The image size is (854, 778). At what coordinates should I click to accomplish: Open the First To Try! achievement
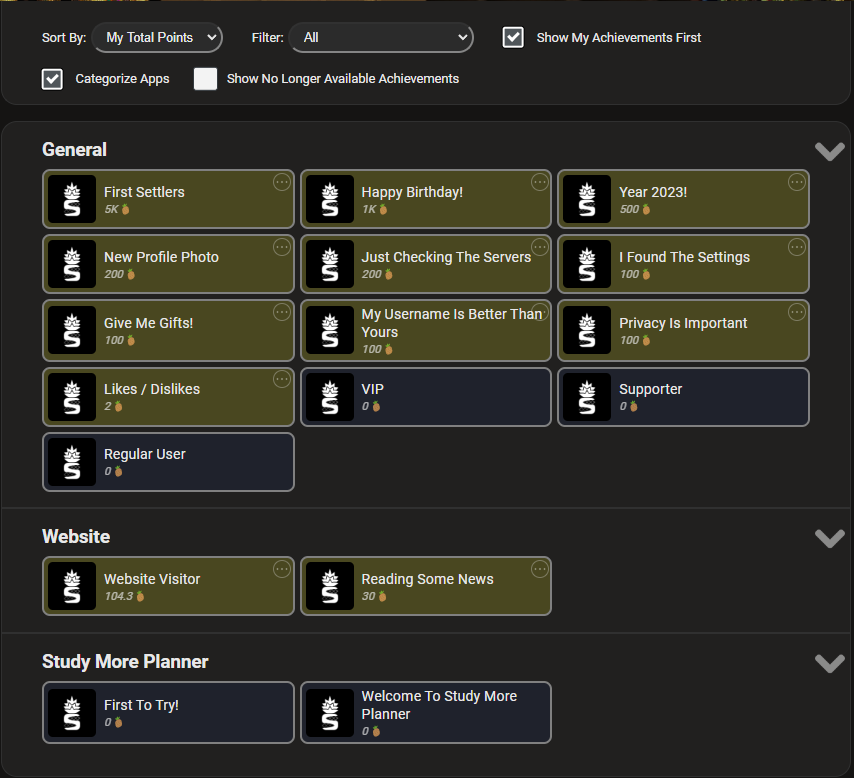(169, 712)
